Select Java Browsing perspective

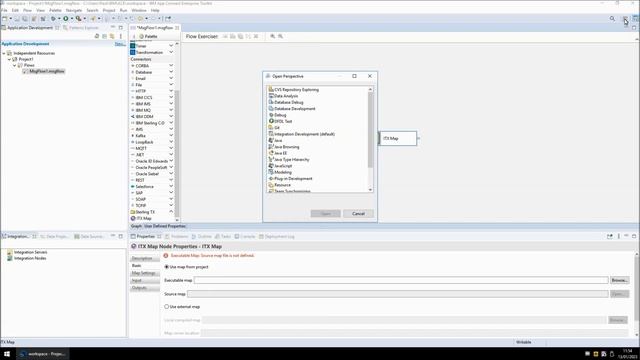287,147
